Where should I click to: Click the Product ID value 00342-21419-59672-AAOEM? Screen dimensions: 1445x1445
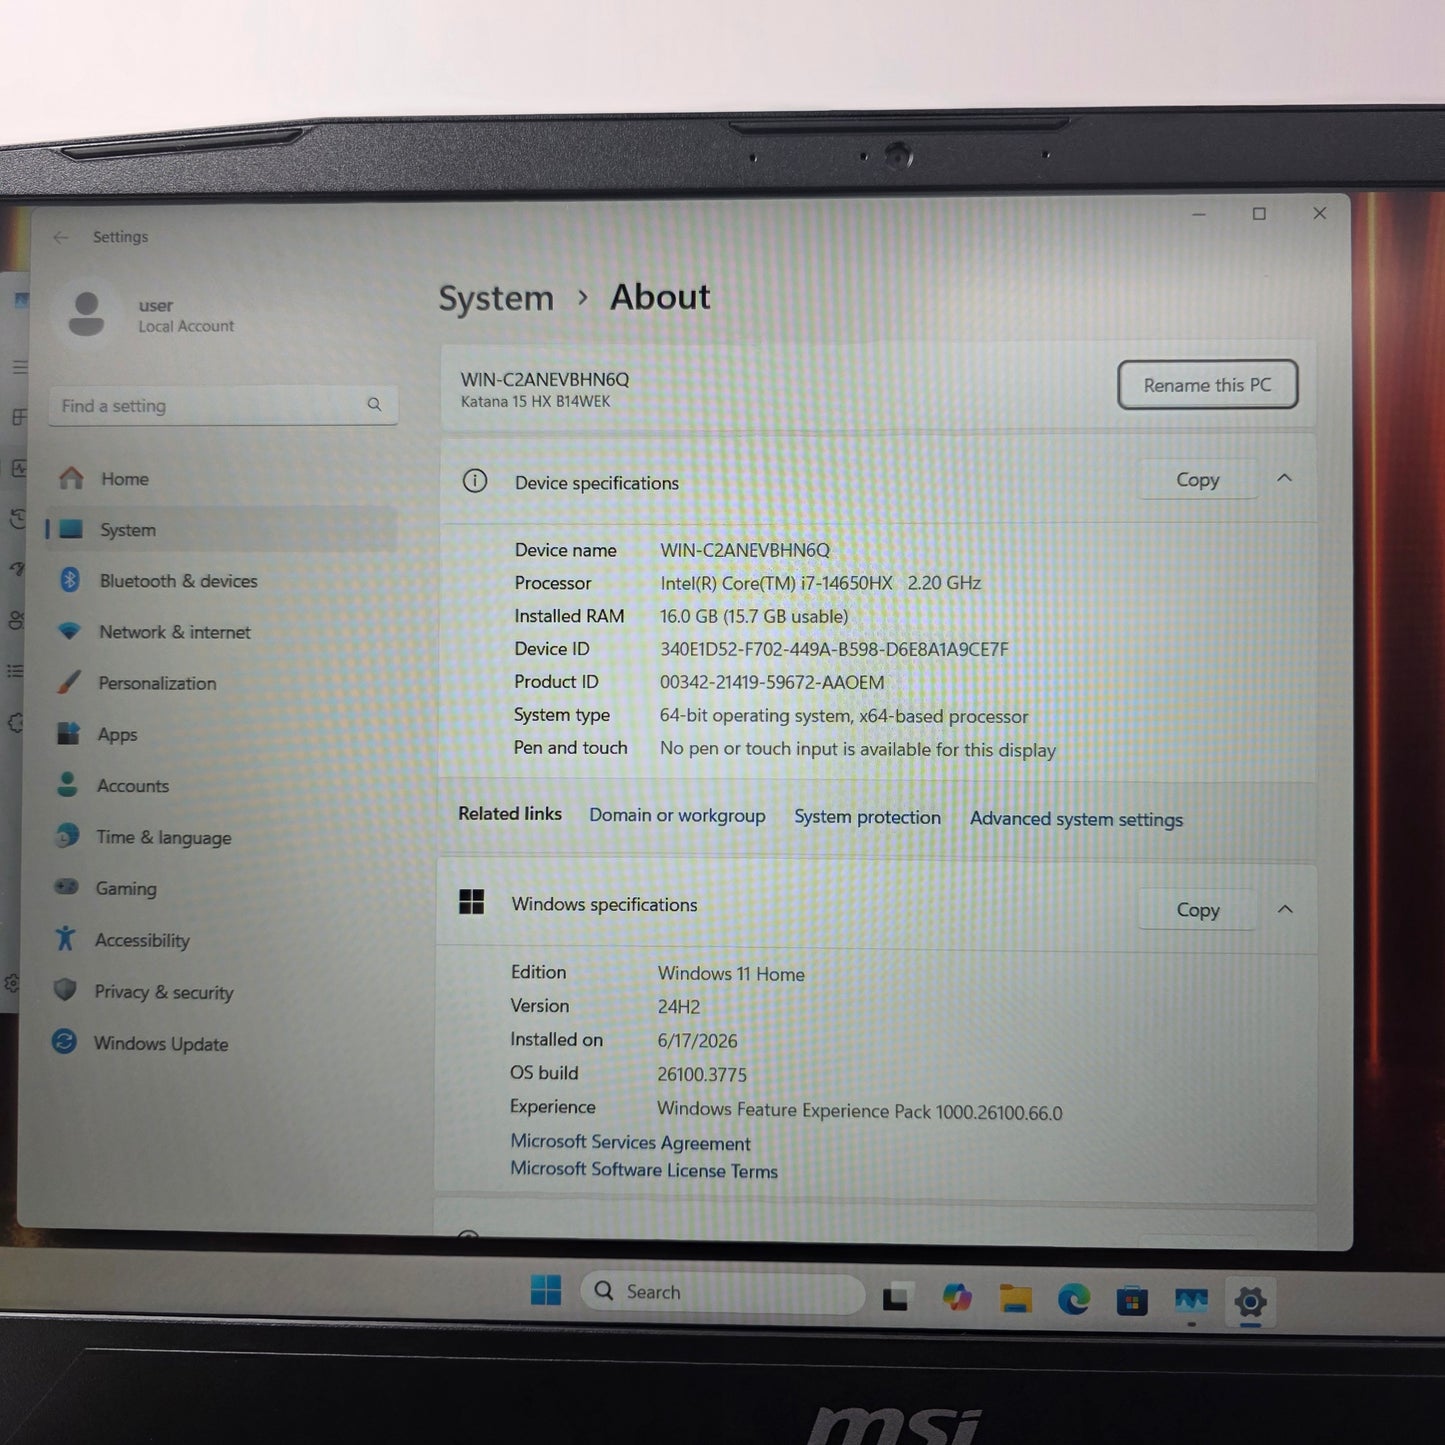772,683
